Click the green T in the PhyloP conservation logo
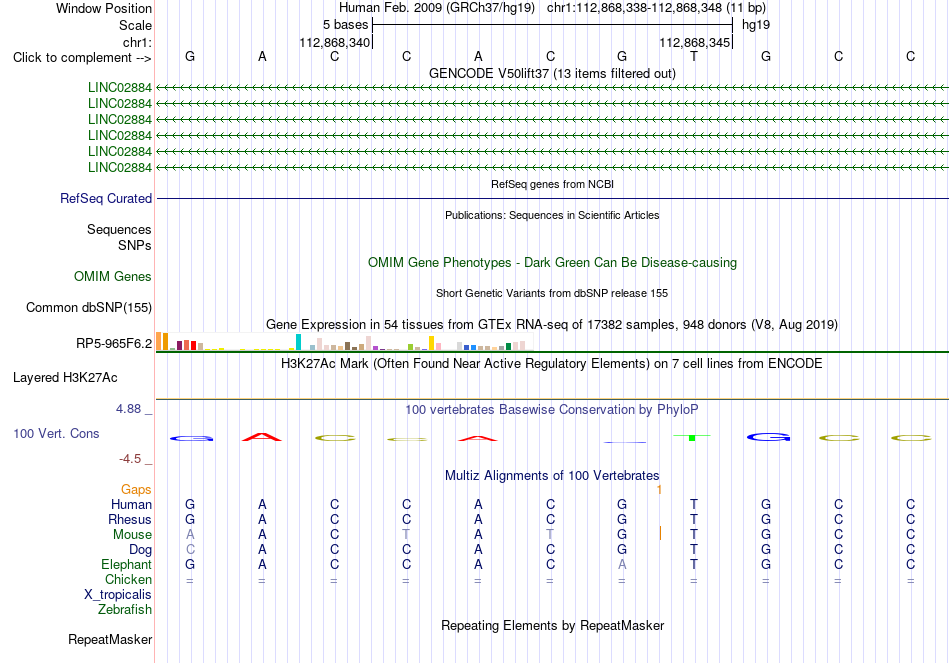The image size is (950, 663). point(692,437)
